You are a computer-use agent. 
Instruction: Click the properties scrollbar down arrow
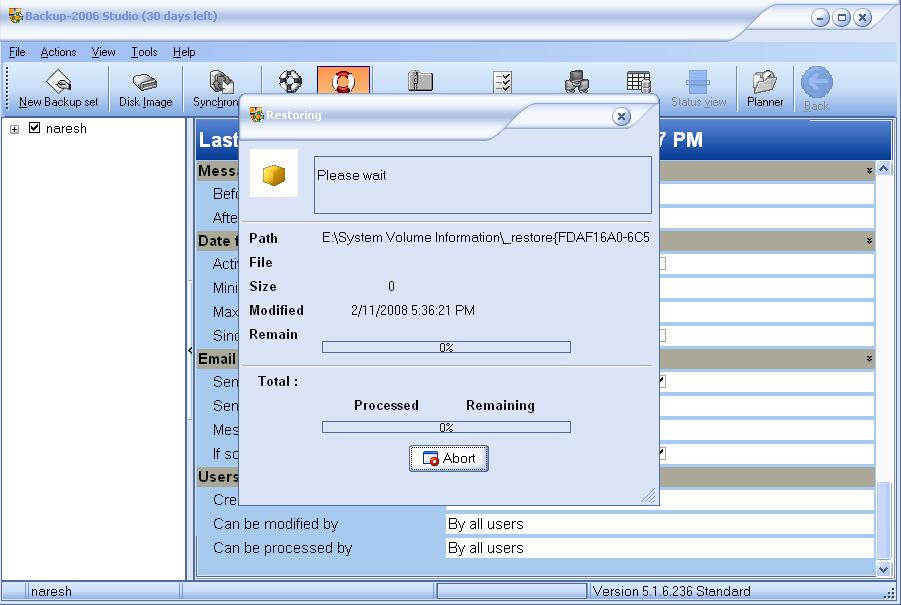883,569
